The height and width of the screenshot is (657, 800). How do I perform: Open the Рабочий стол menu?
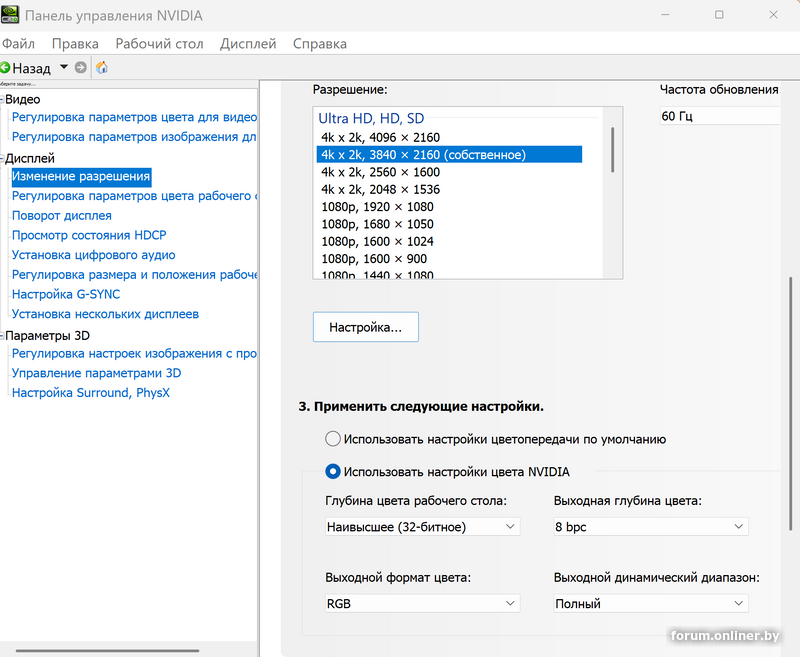[x=159, y=44]
